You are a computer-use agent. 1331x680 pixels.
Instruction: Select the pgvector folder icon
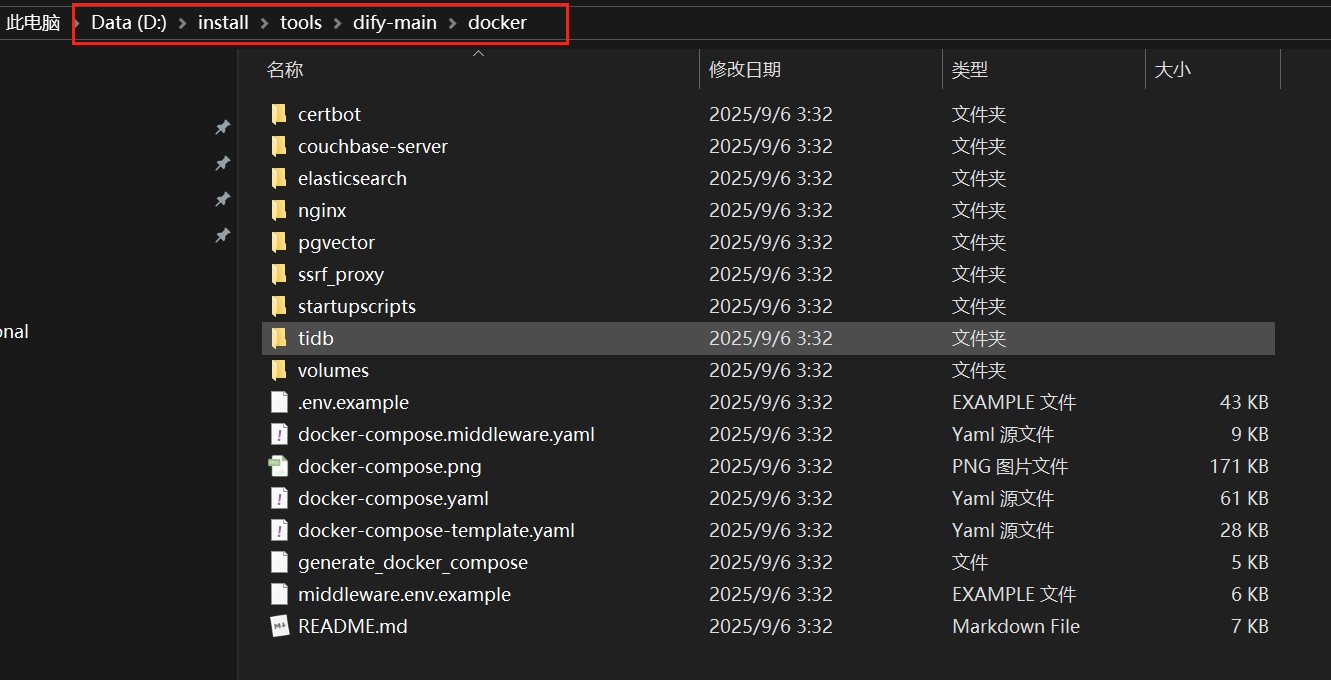279,242
